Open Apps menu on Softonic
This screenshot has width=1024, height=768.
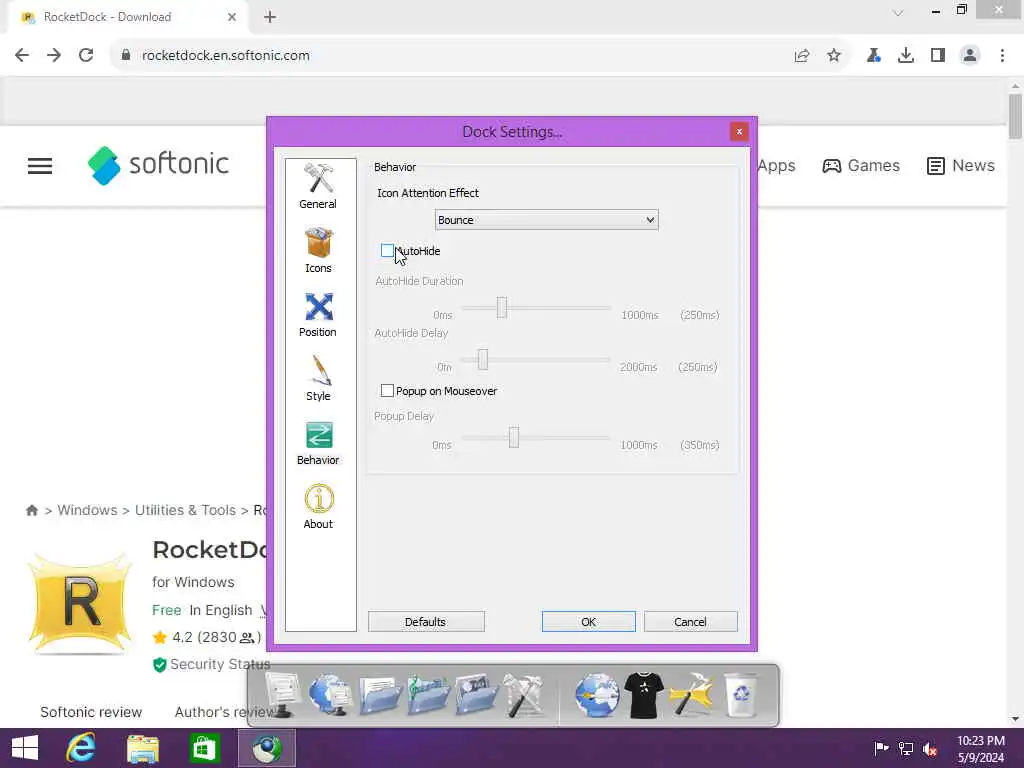tap(776, 166)
